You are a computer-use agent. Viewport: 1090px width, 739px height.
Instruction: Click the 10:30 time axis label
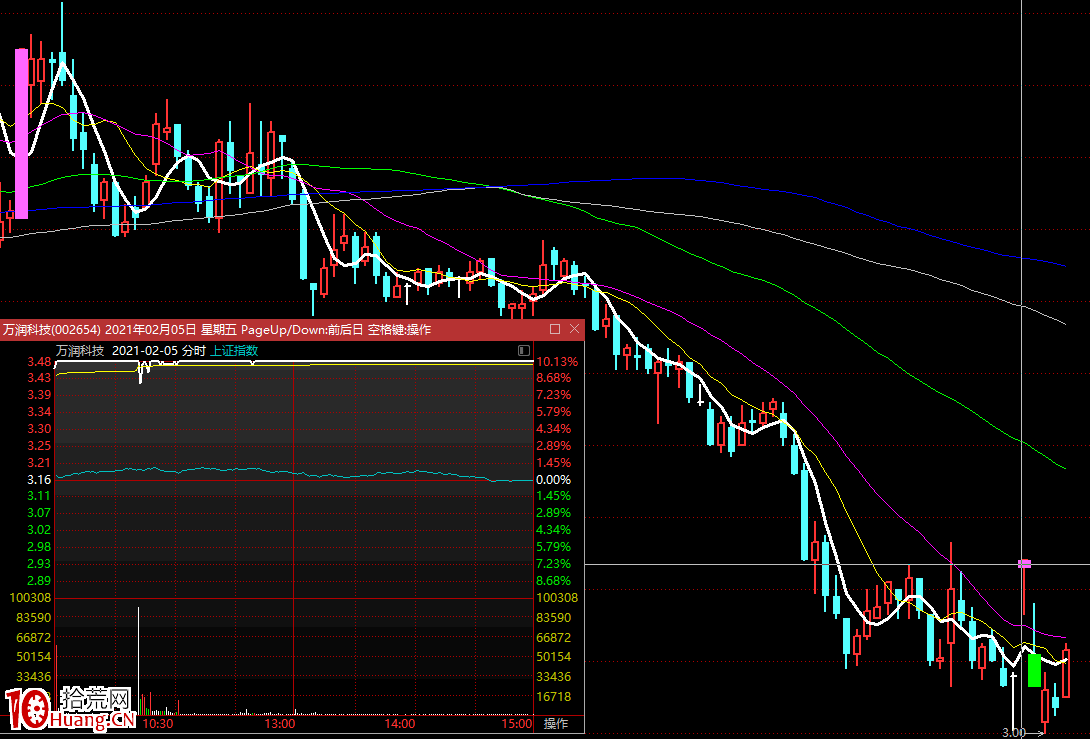[x=158, y=723]
